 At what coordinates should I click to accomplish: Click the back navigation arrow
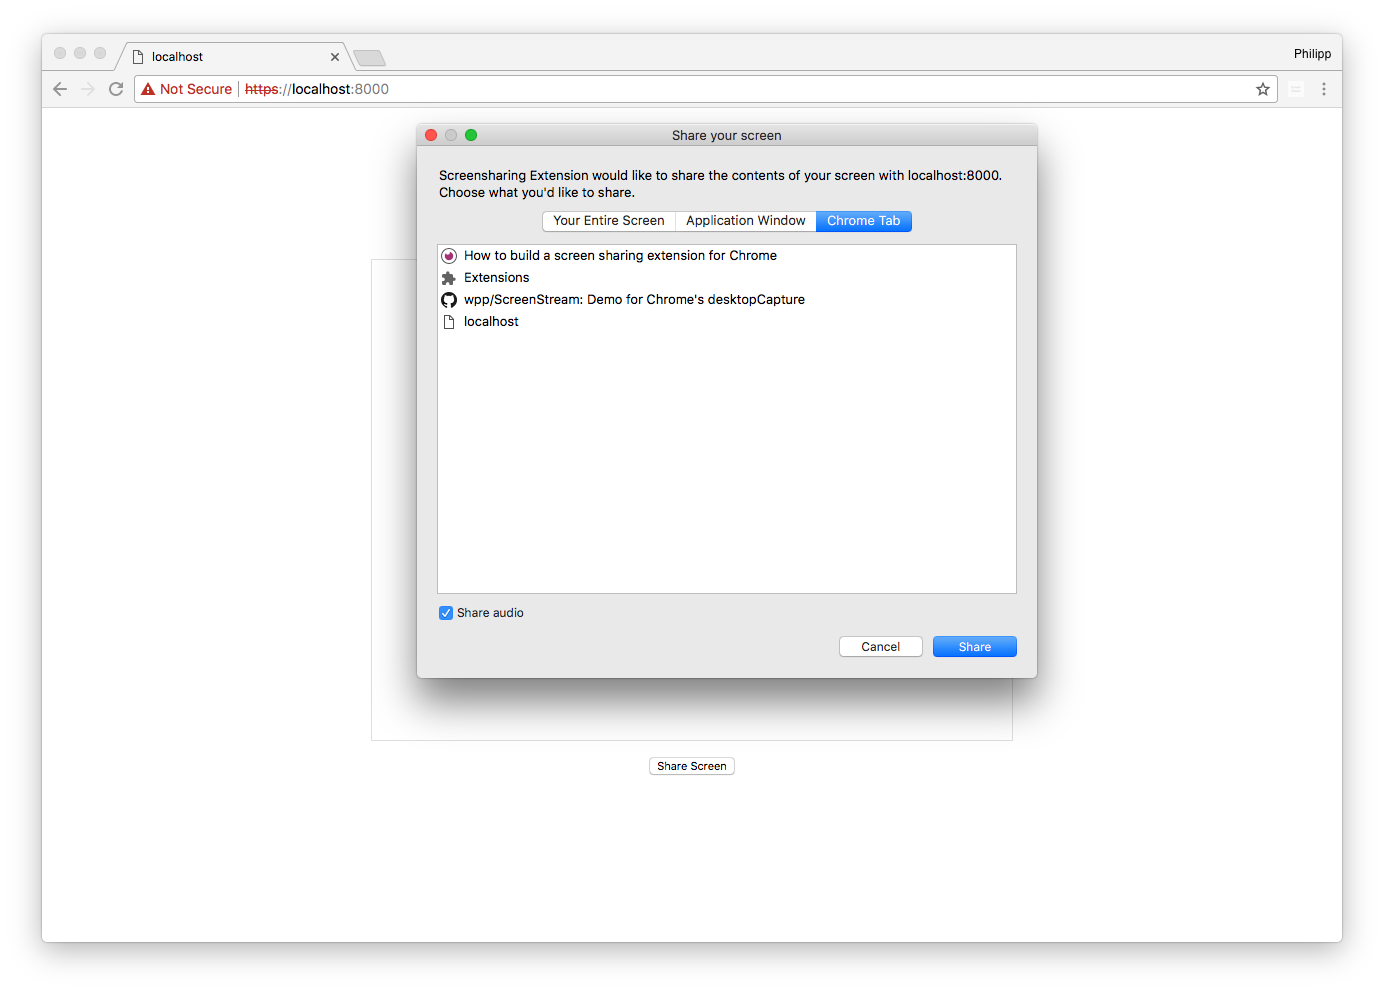[x=59, y=88]
